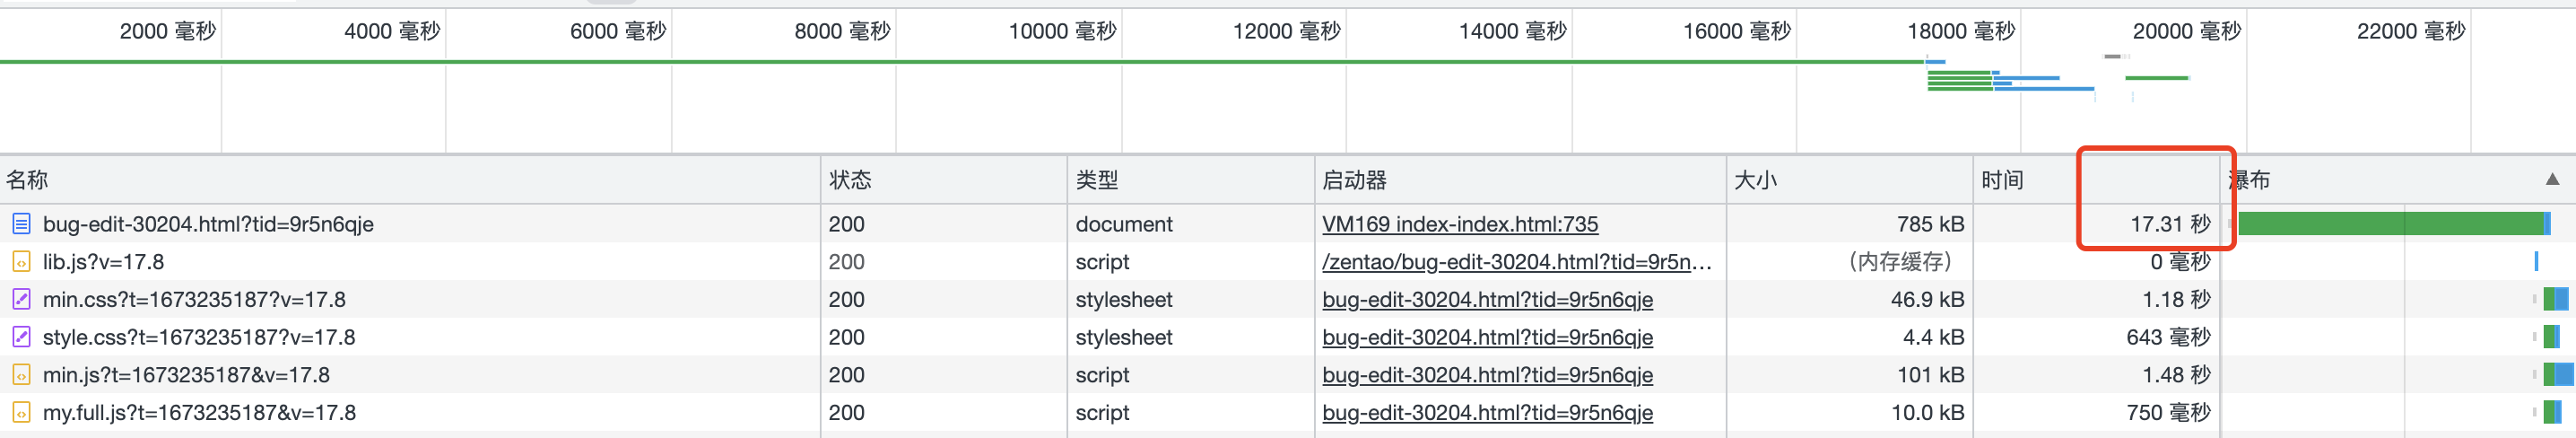Screen dimensions: 2576x438
Task: Click the document icon beside bug-edit-30204.html
Action: coord(21,224)
